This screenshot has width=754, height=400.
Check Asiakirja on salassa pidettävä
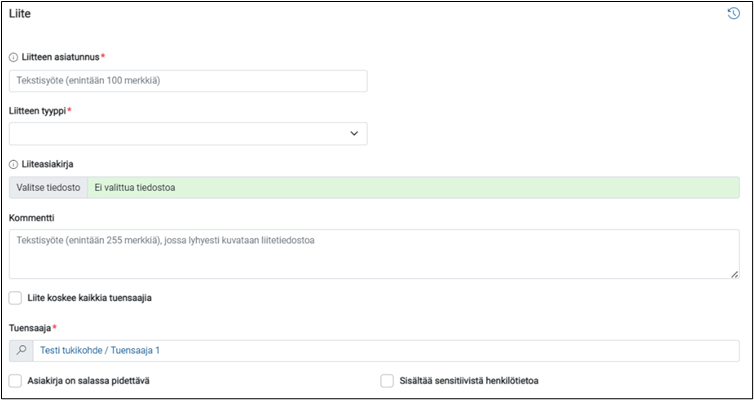[15, 381]
